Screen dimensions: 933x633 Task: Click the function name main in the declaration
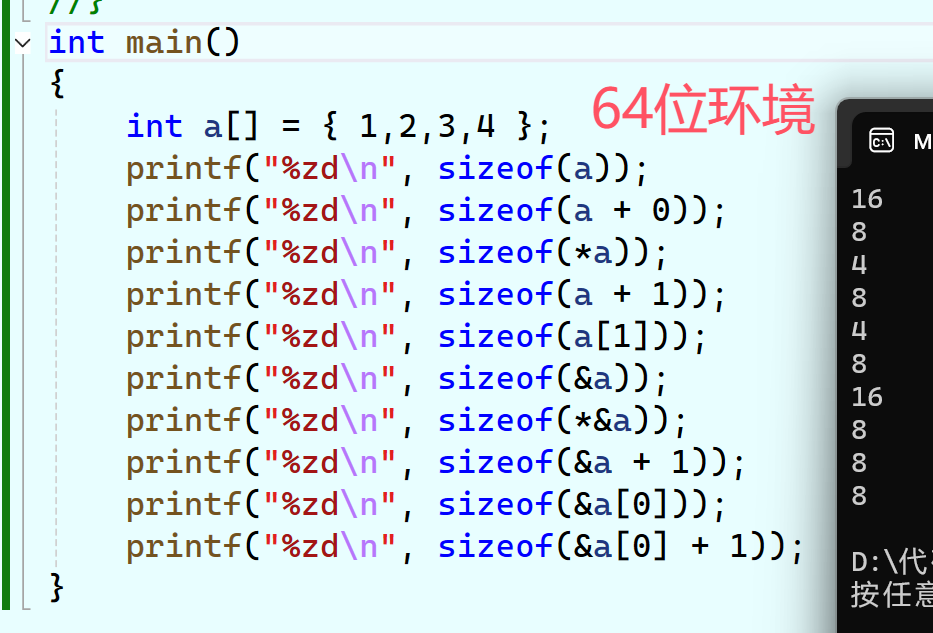coord(163,42)
